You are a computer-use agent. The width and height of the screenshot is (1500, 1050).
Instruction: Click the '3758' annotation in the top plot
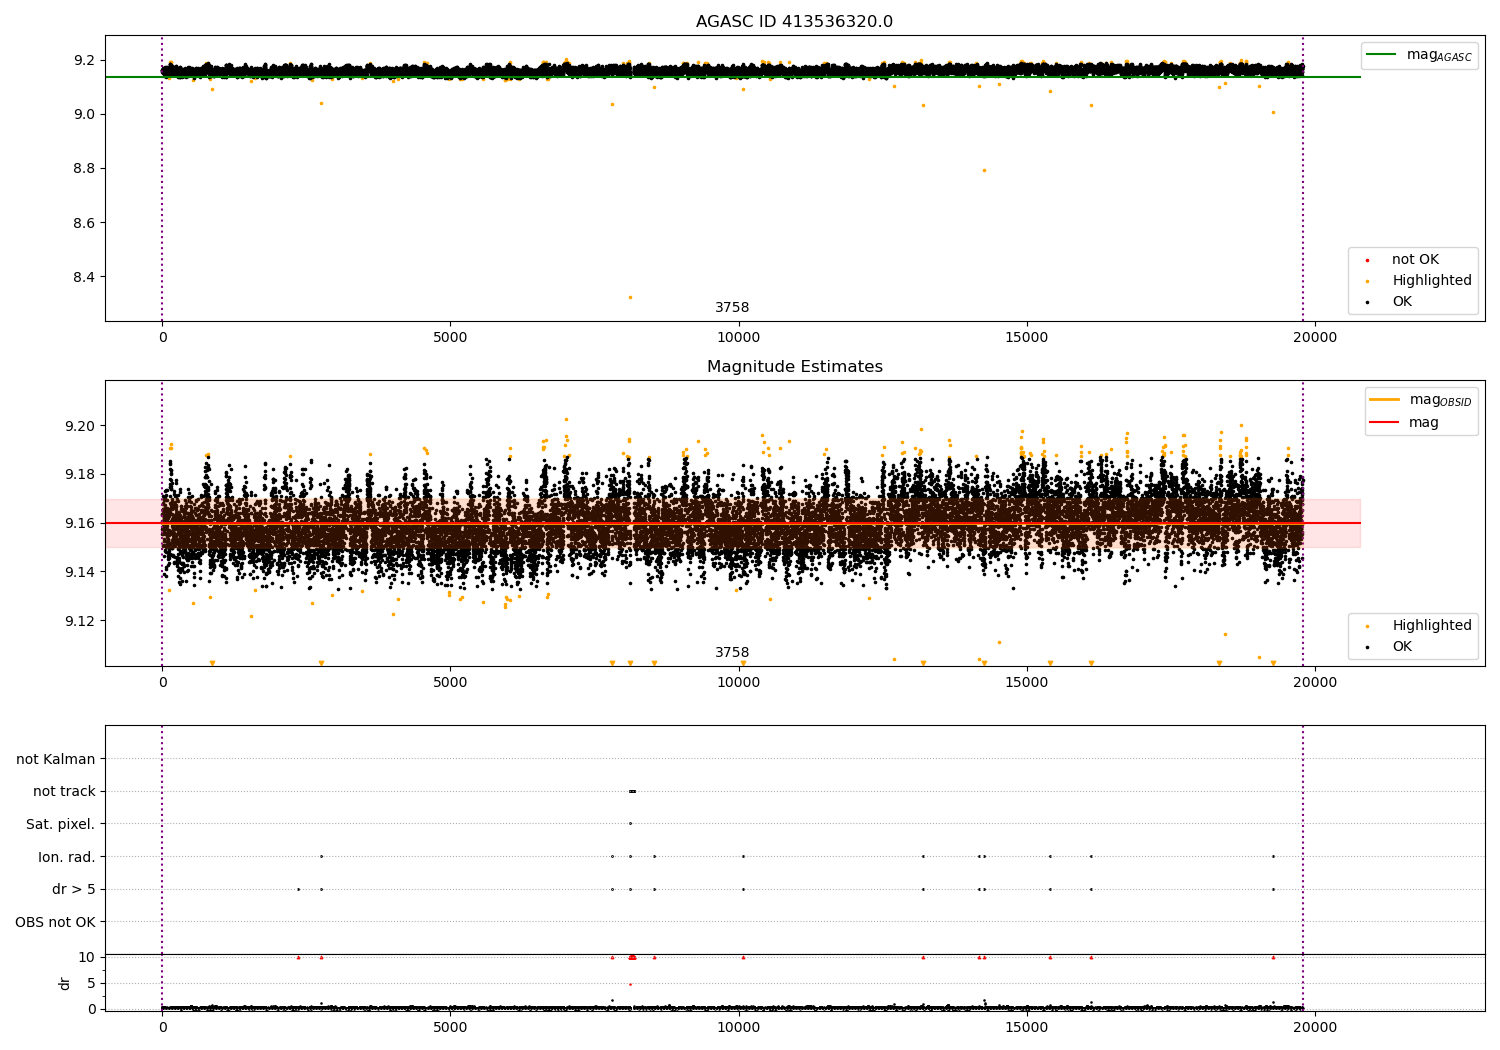[x=732, y=308]
